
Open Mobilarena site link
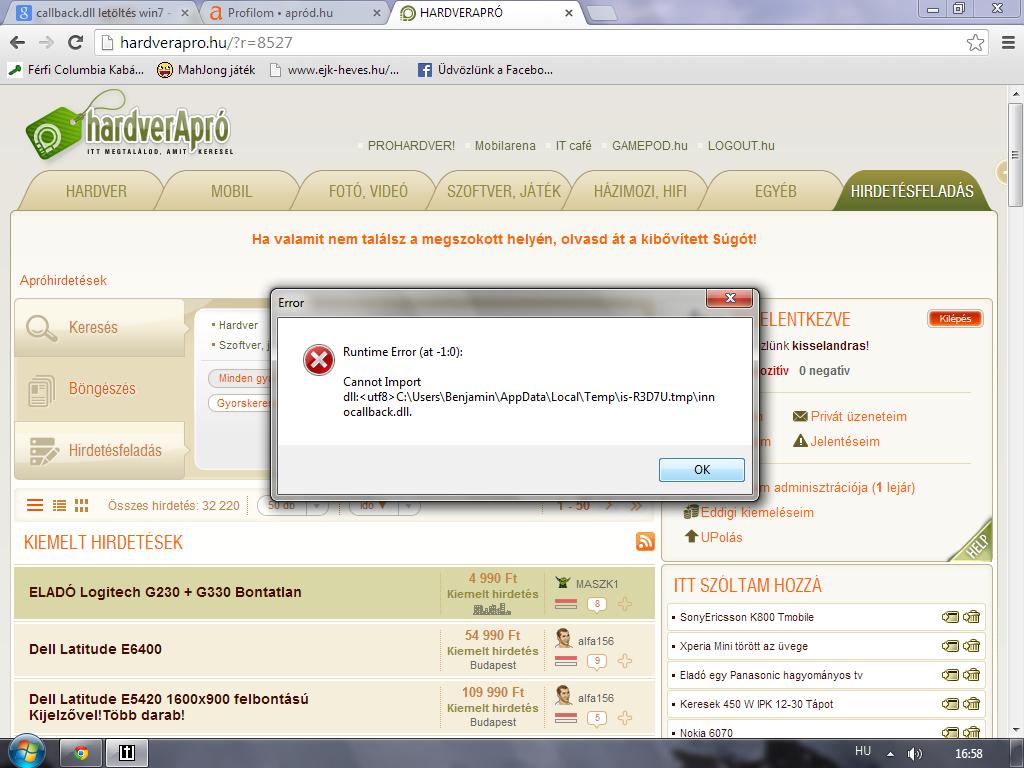coord(505,146)
